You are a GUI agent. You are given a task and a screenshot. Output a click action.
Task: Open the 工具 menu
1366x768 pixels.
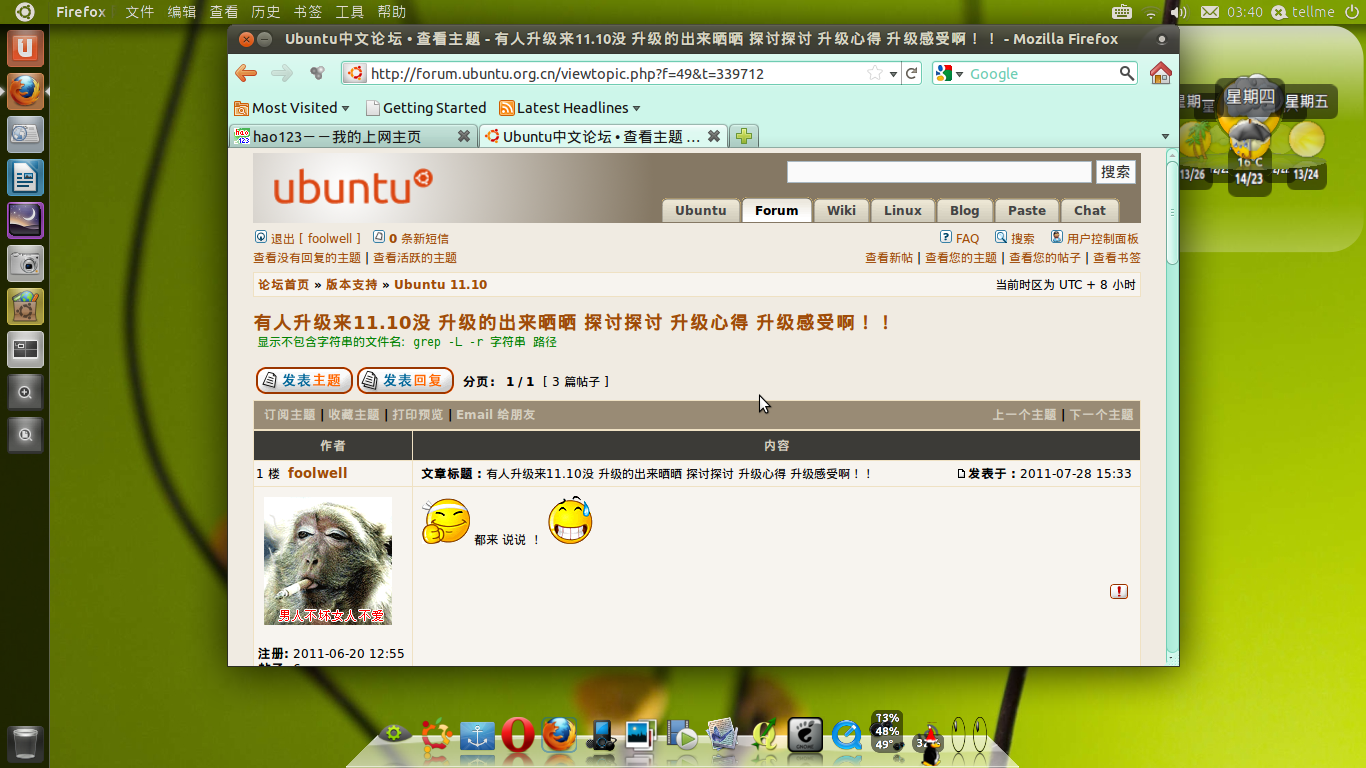click(350, 12)
